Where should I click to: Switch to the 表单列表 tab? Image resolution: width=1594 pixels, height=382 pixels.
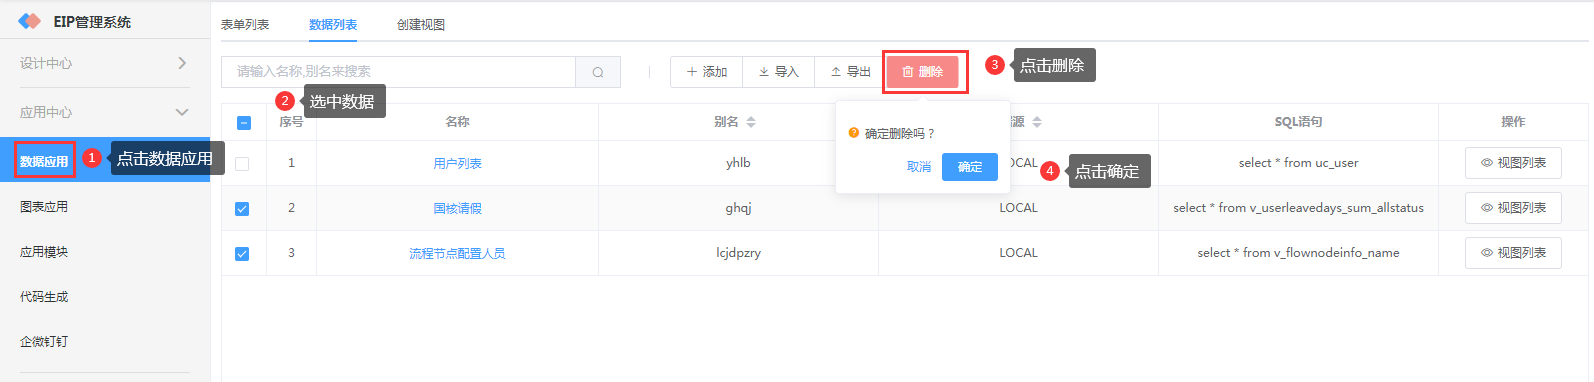click(245, 25)
